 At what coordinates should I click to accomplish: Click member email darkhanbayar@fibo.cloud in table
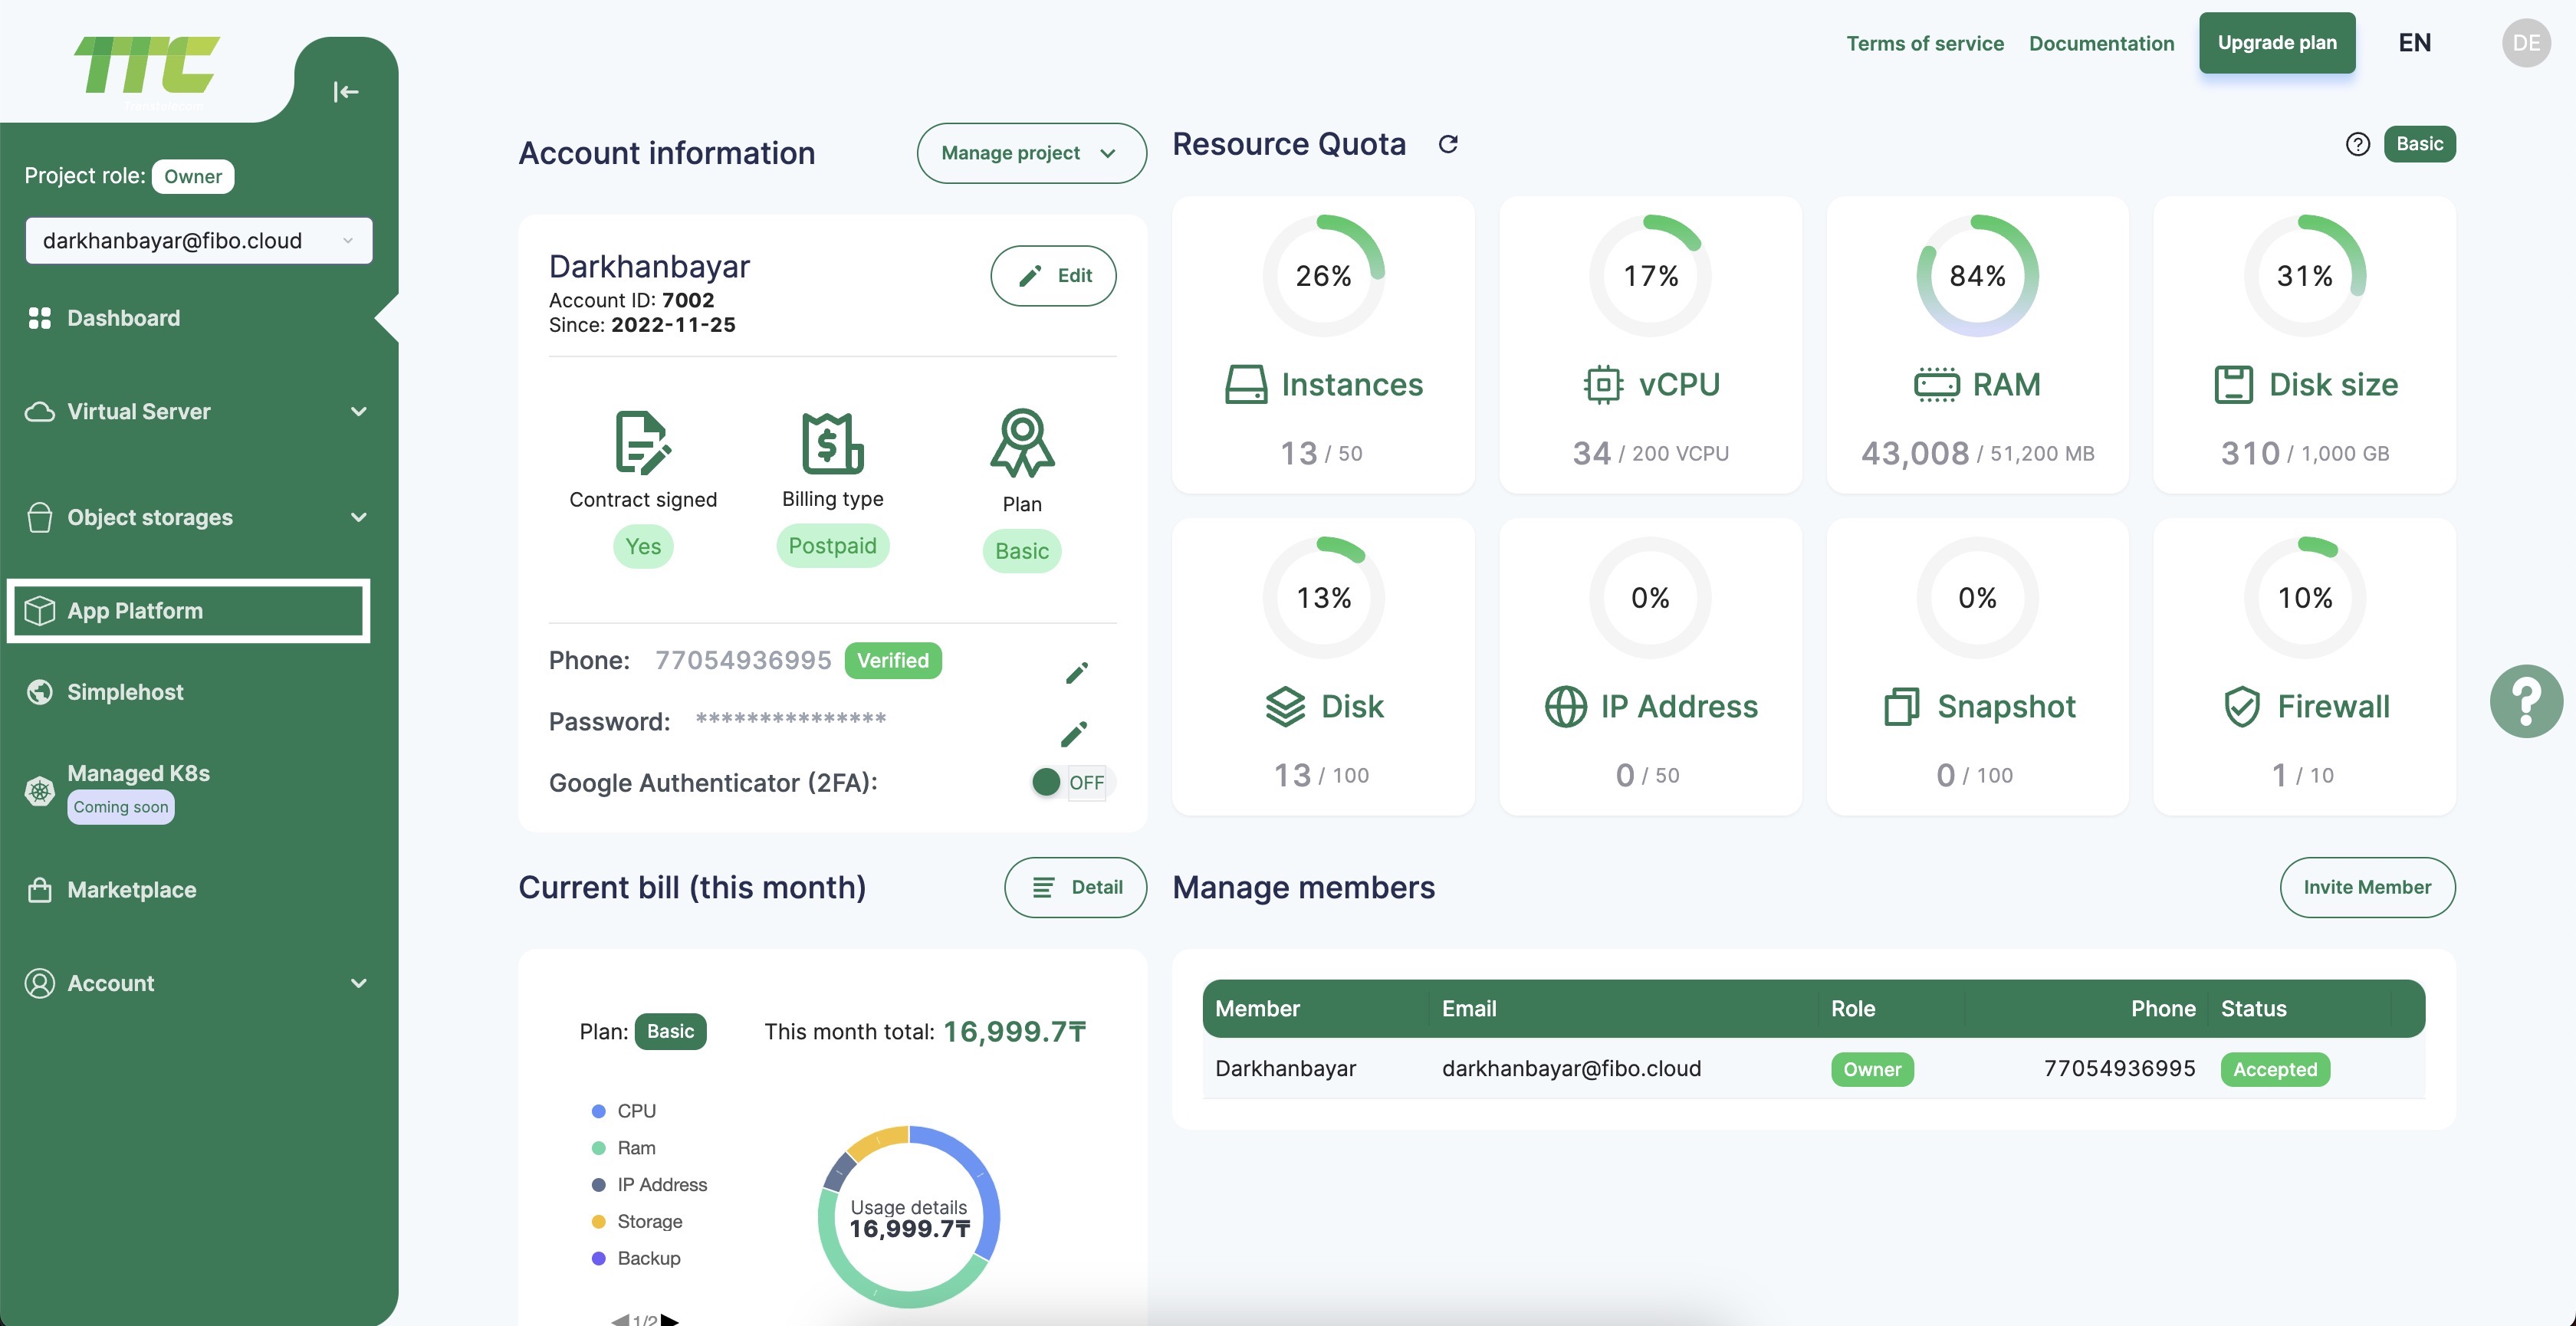(1571, 1068)
